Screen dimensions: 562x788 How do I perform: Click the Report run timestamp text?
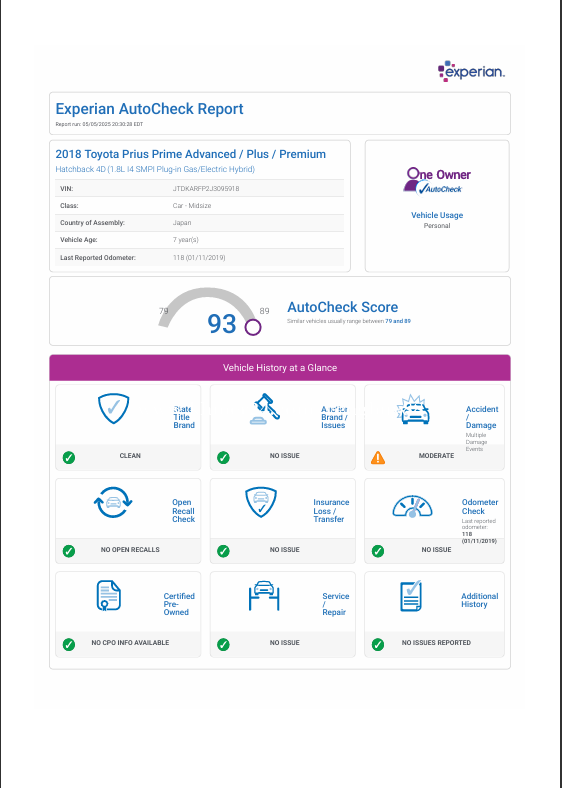pyautogui.click(x=99, y=124)
